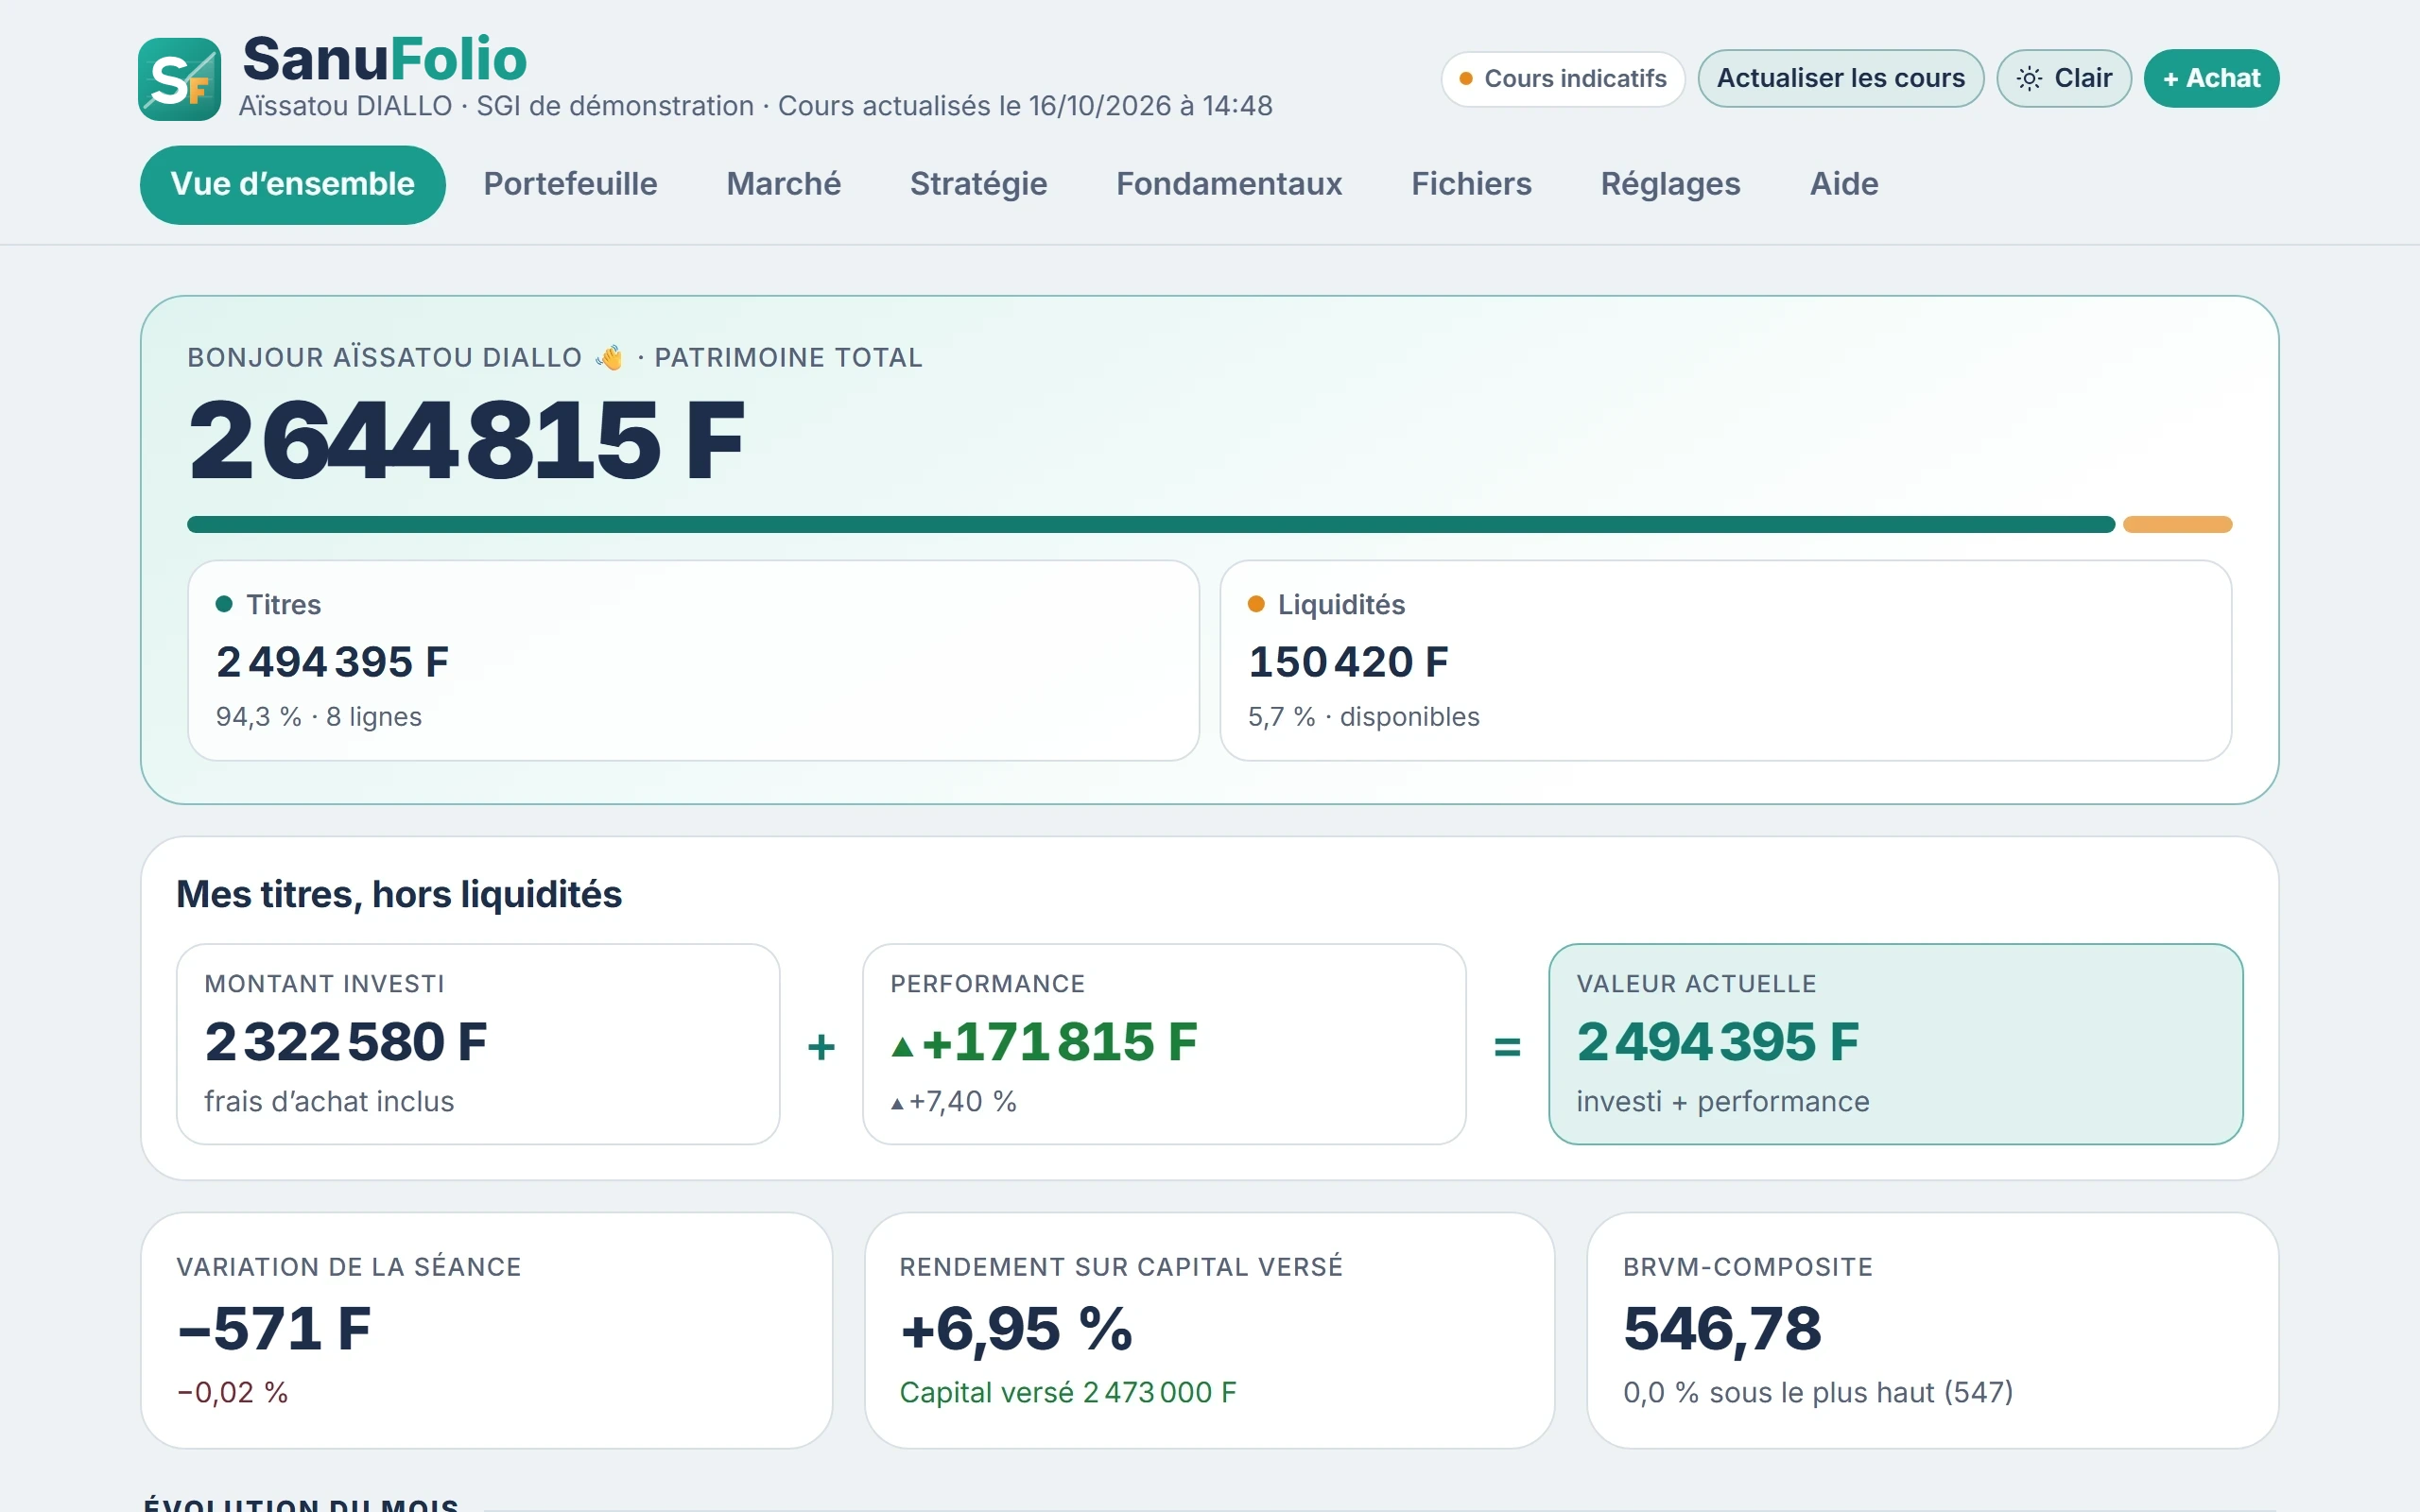Toggle the Clair theme sun button
This screenshot has height=1512, width=2420.
[2063, 78]
